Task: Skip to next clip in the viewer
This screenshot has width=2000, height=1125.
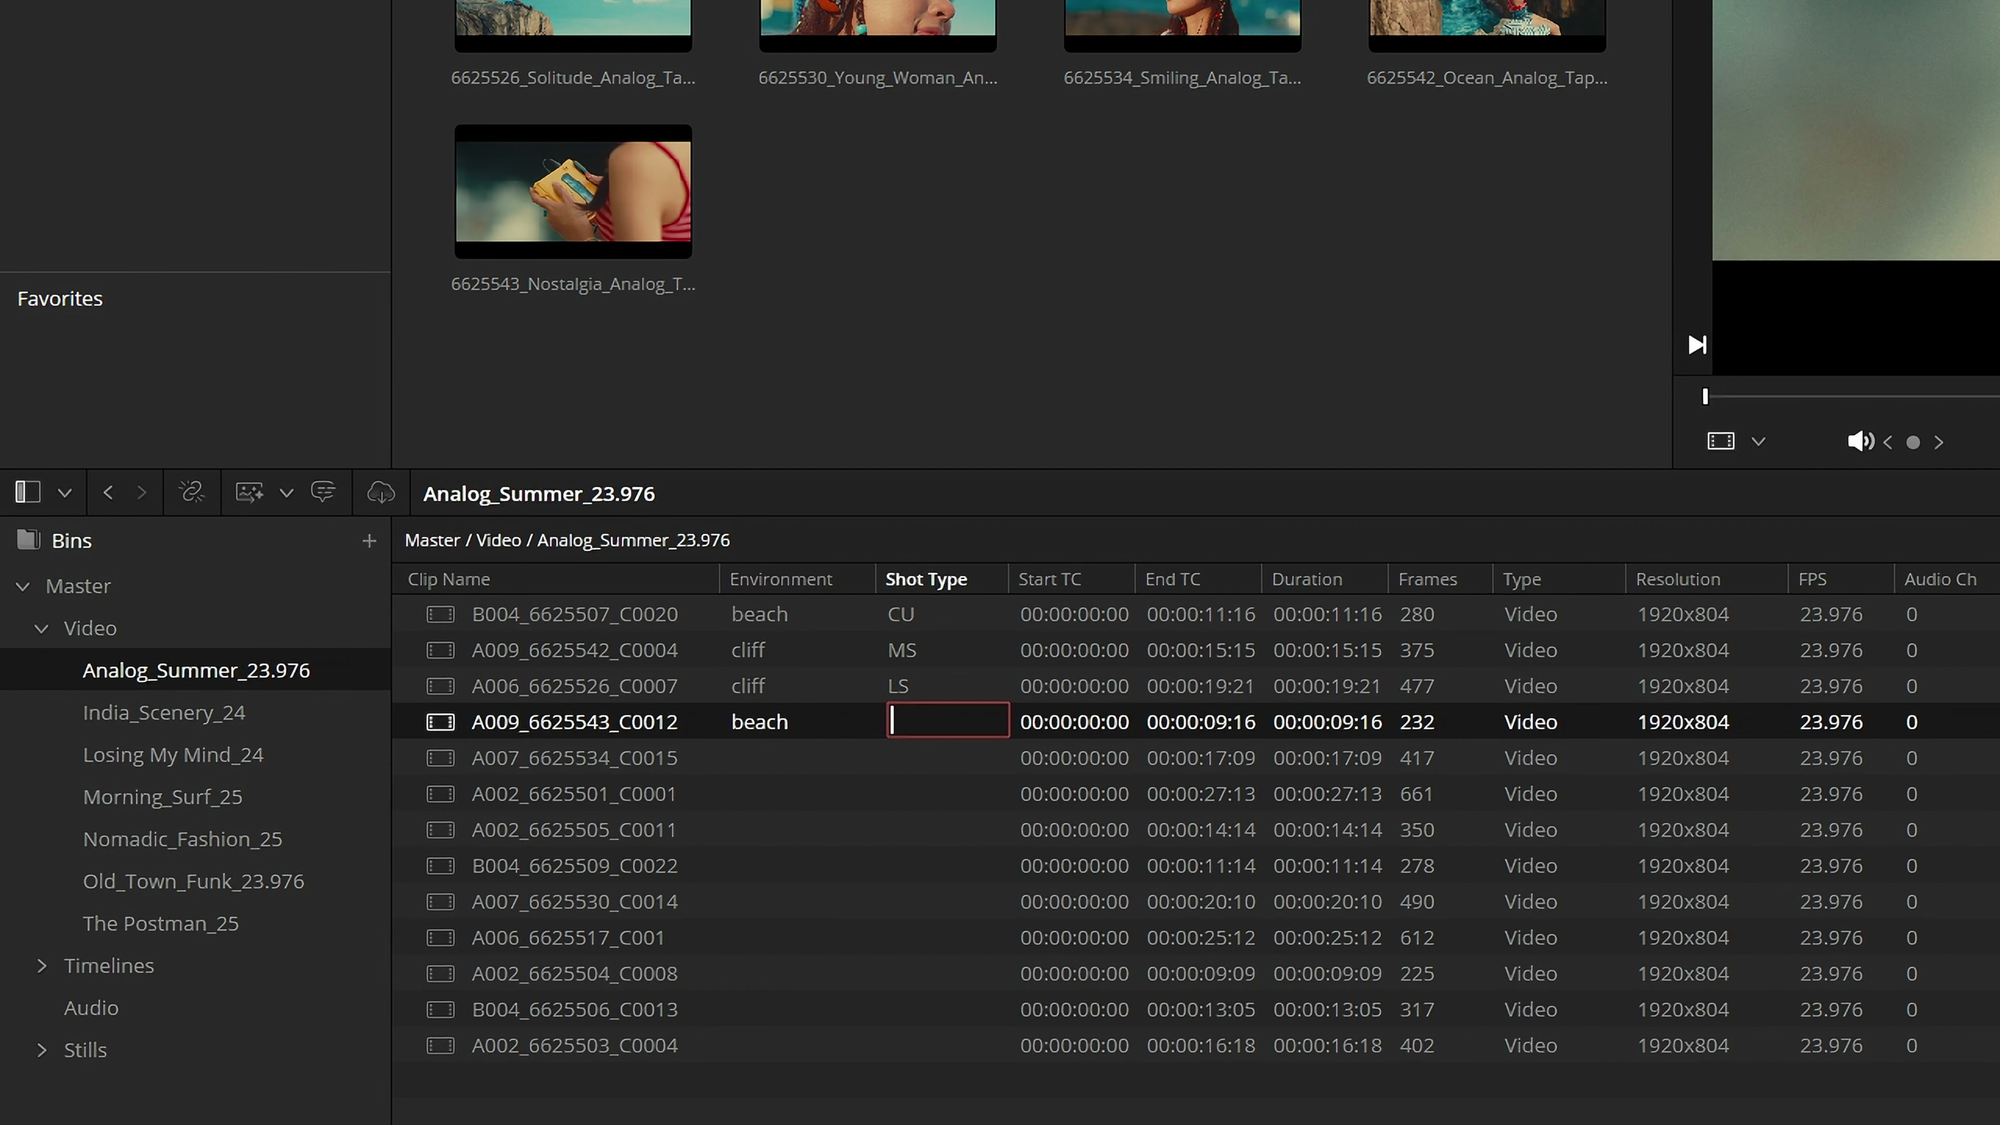Action: (1697, 345)
